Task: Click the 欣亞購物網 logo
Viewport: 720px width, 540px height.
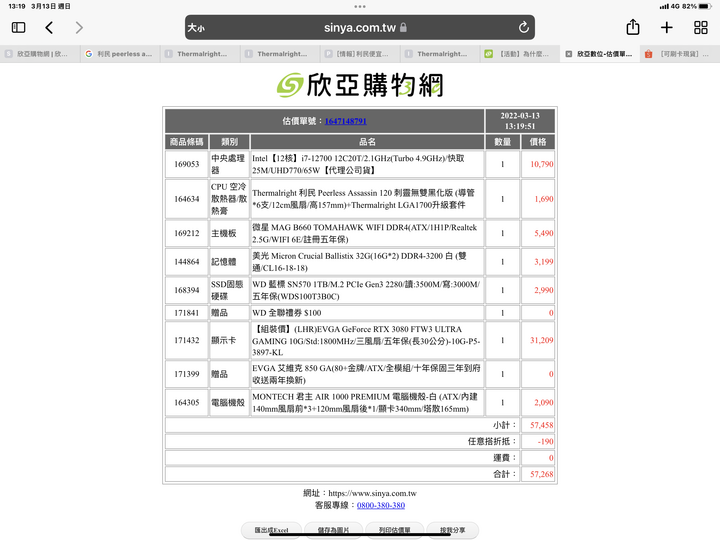Action: [360, 85]
